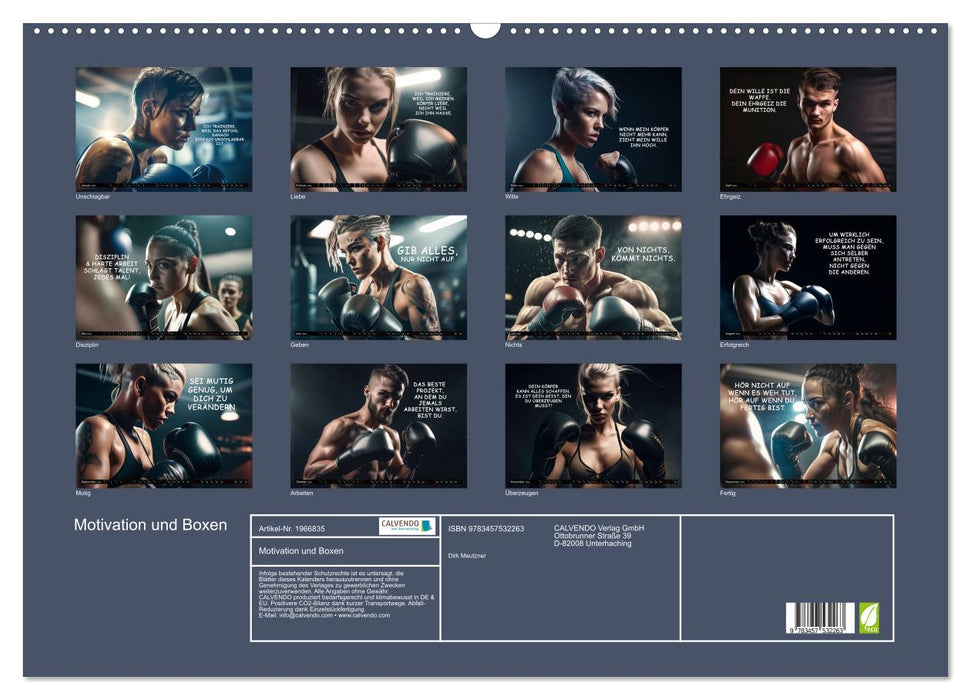Click the 'Überzeugen' month image

593,425
